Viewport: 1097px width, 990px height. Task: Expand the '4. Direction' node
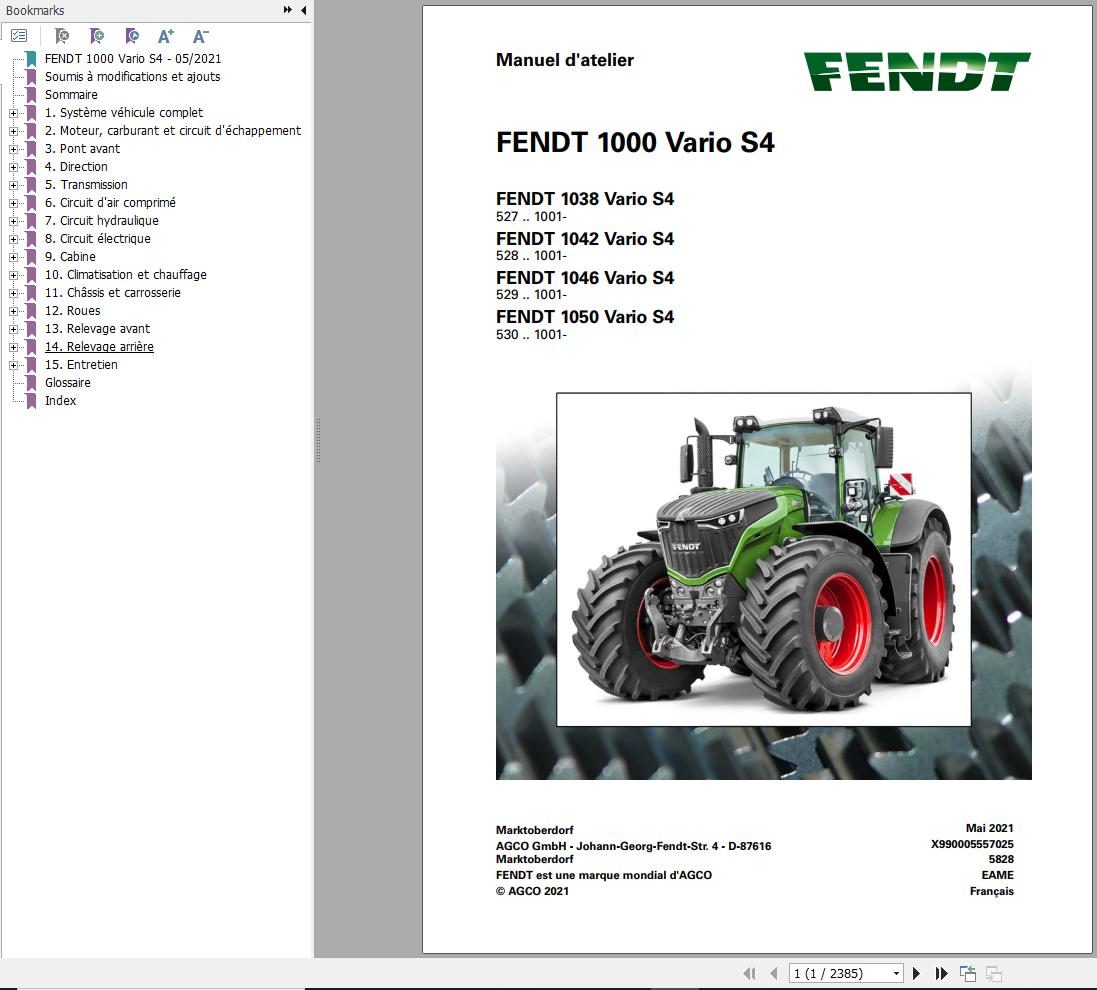pos(13,167)
